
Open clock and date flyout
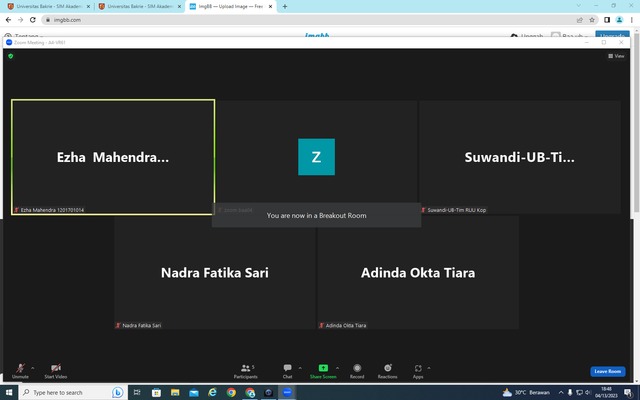click(x=606, y=392)
